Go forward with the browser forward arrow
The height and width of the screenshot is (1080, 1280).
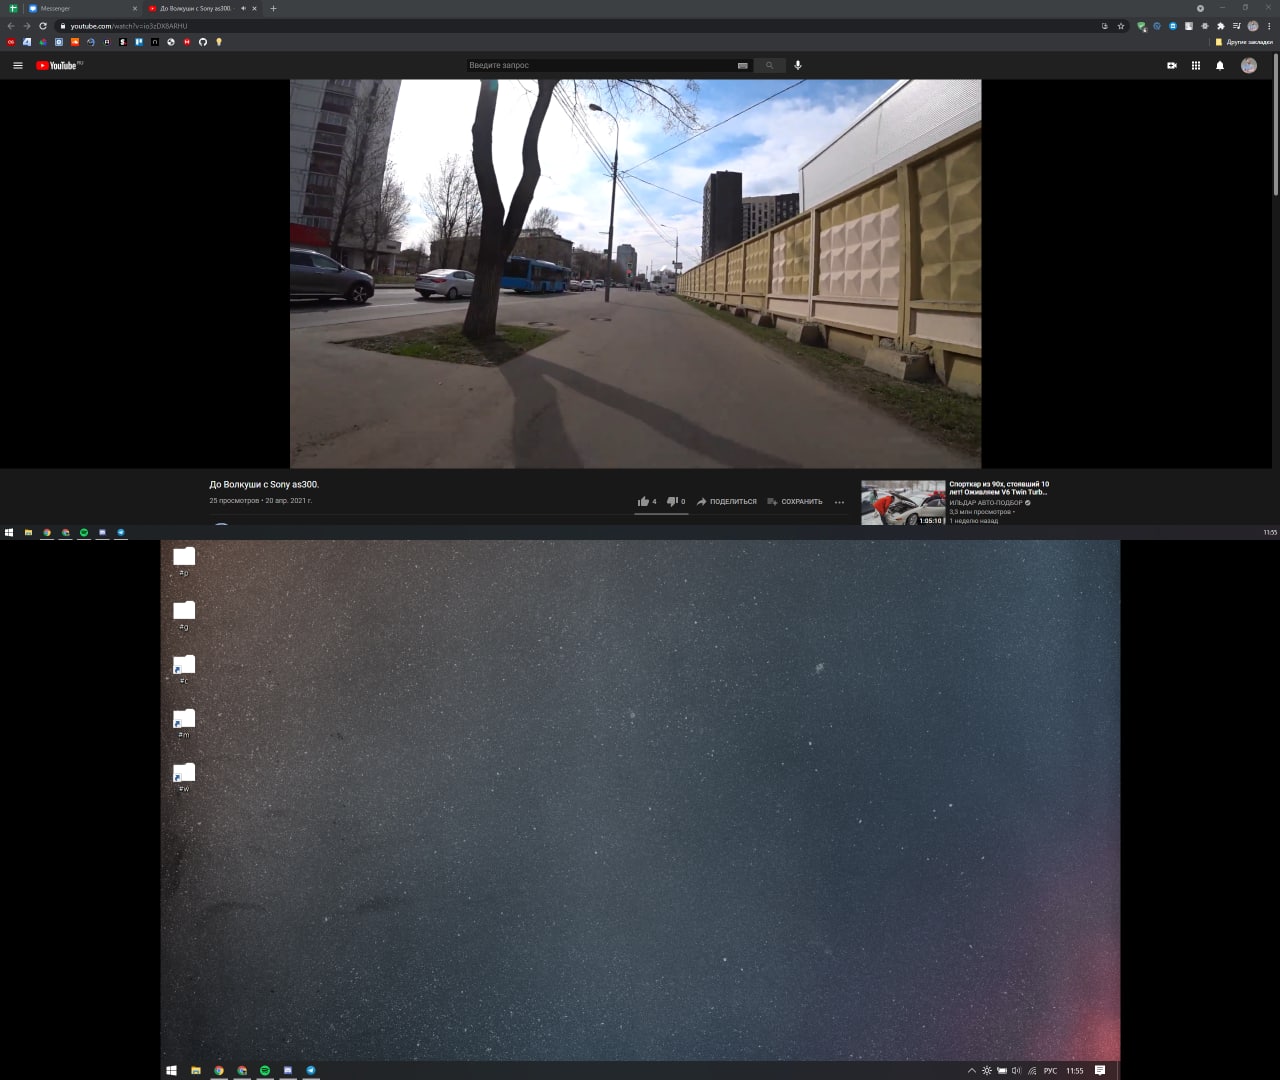27,26
